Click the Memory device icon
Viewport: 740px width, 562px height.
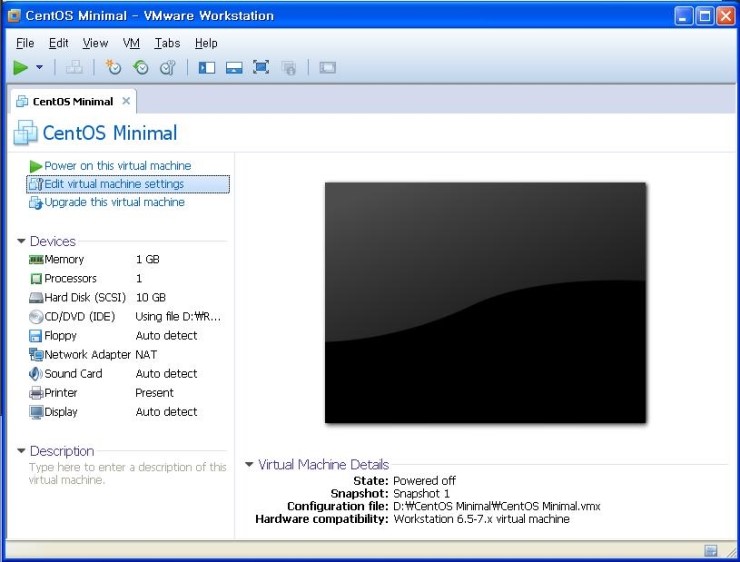[x=36, y=260]
